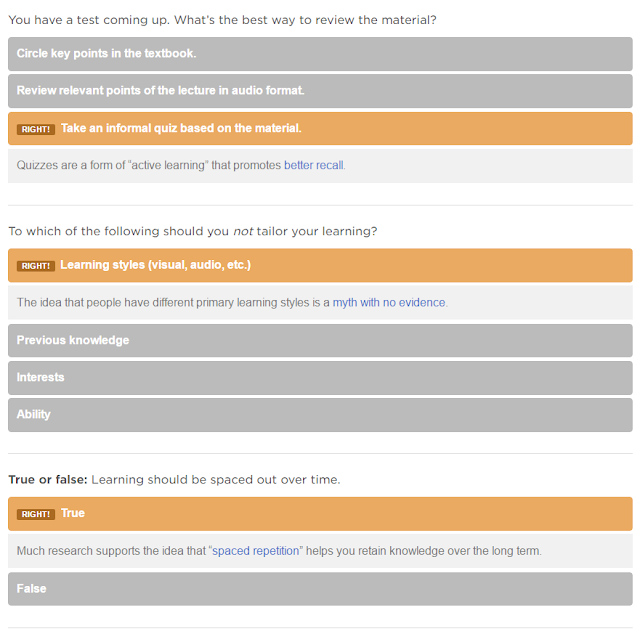
Task: Click the spaced repetition explanation box
Action: [x=320, y=551]
